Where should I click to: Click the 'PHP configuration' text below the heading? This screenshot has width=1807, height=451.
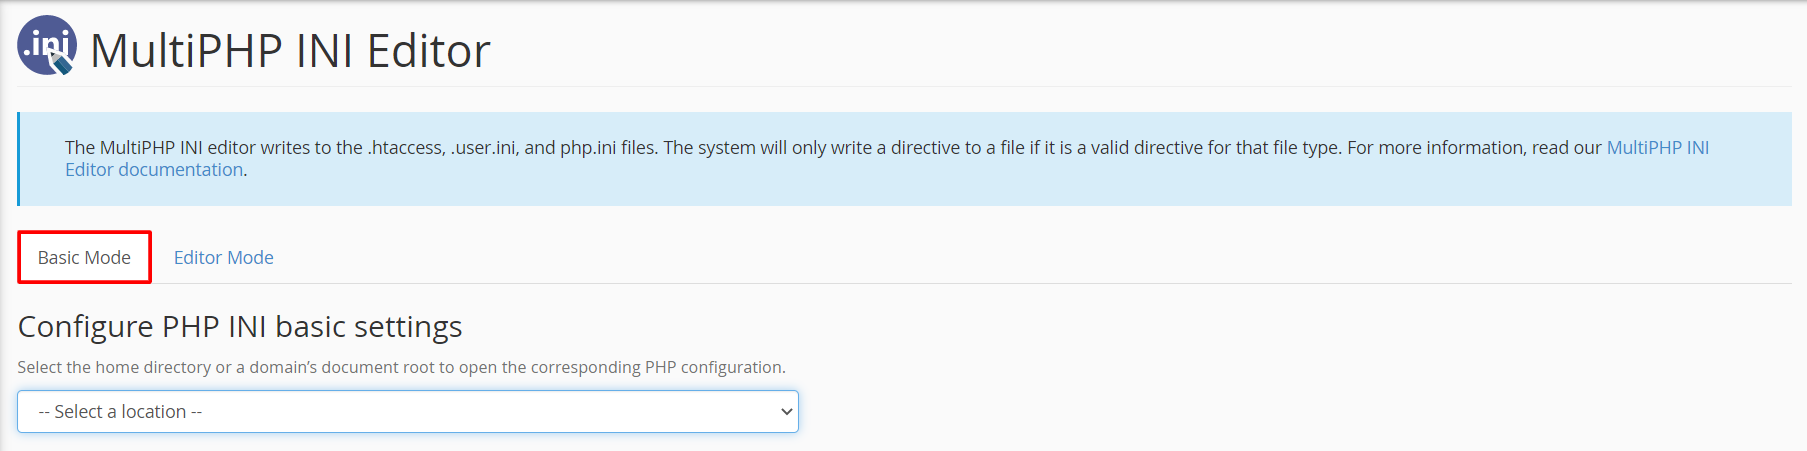point(714,367)
